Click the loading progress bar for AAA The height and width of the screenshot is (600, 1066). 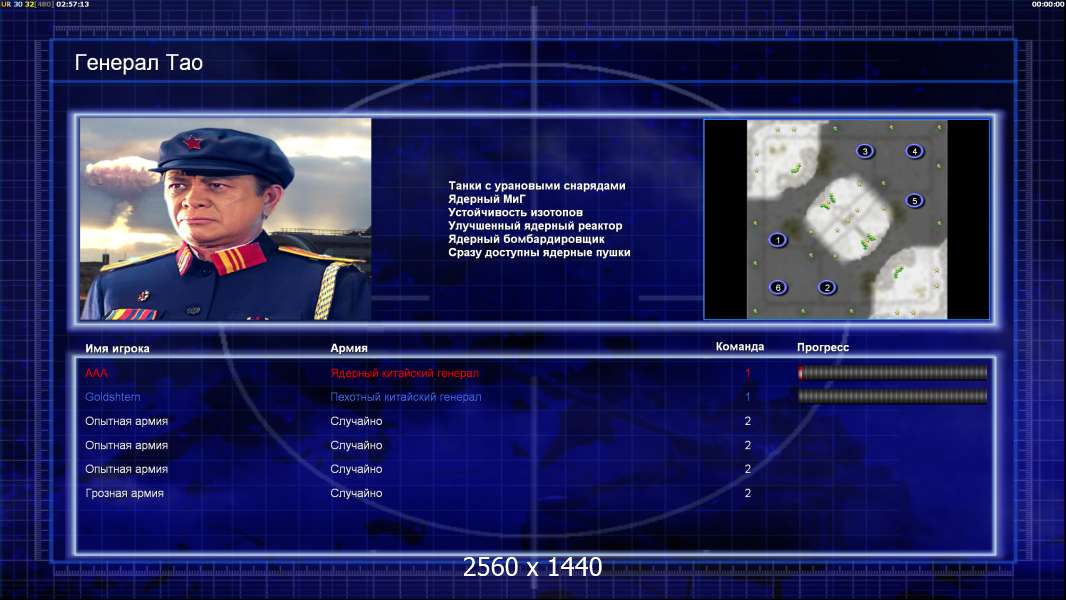pyautogui.click(x=892, y=373)
